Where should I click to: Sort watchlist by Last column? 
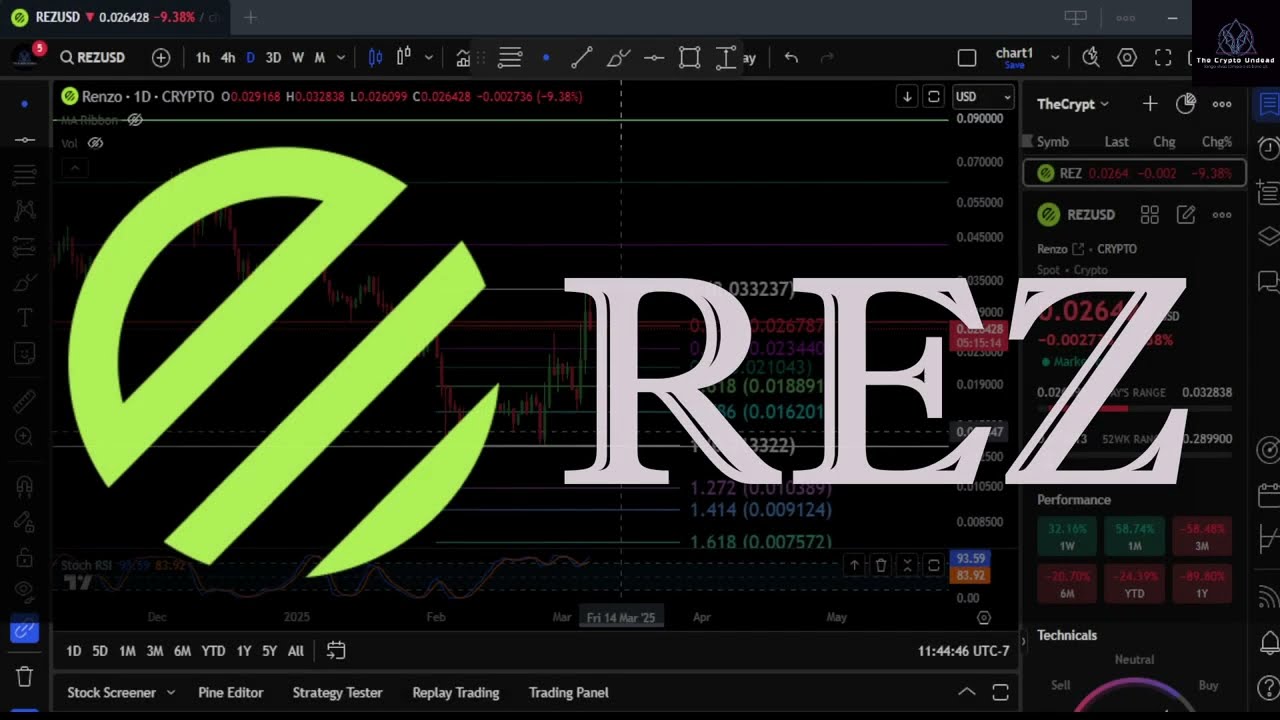pyautogui.click(x=1117, y=142)
